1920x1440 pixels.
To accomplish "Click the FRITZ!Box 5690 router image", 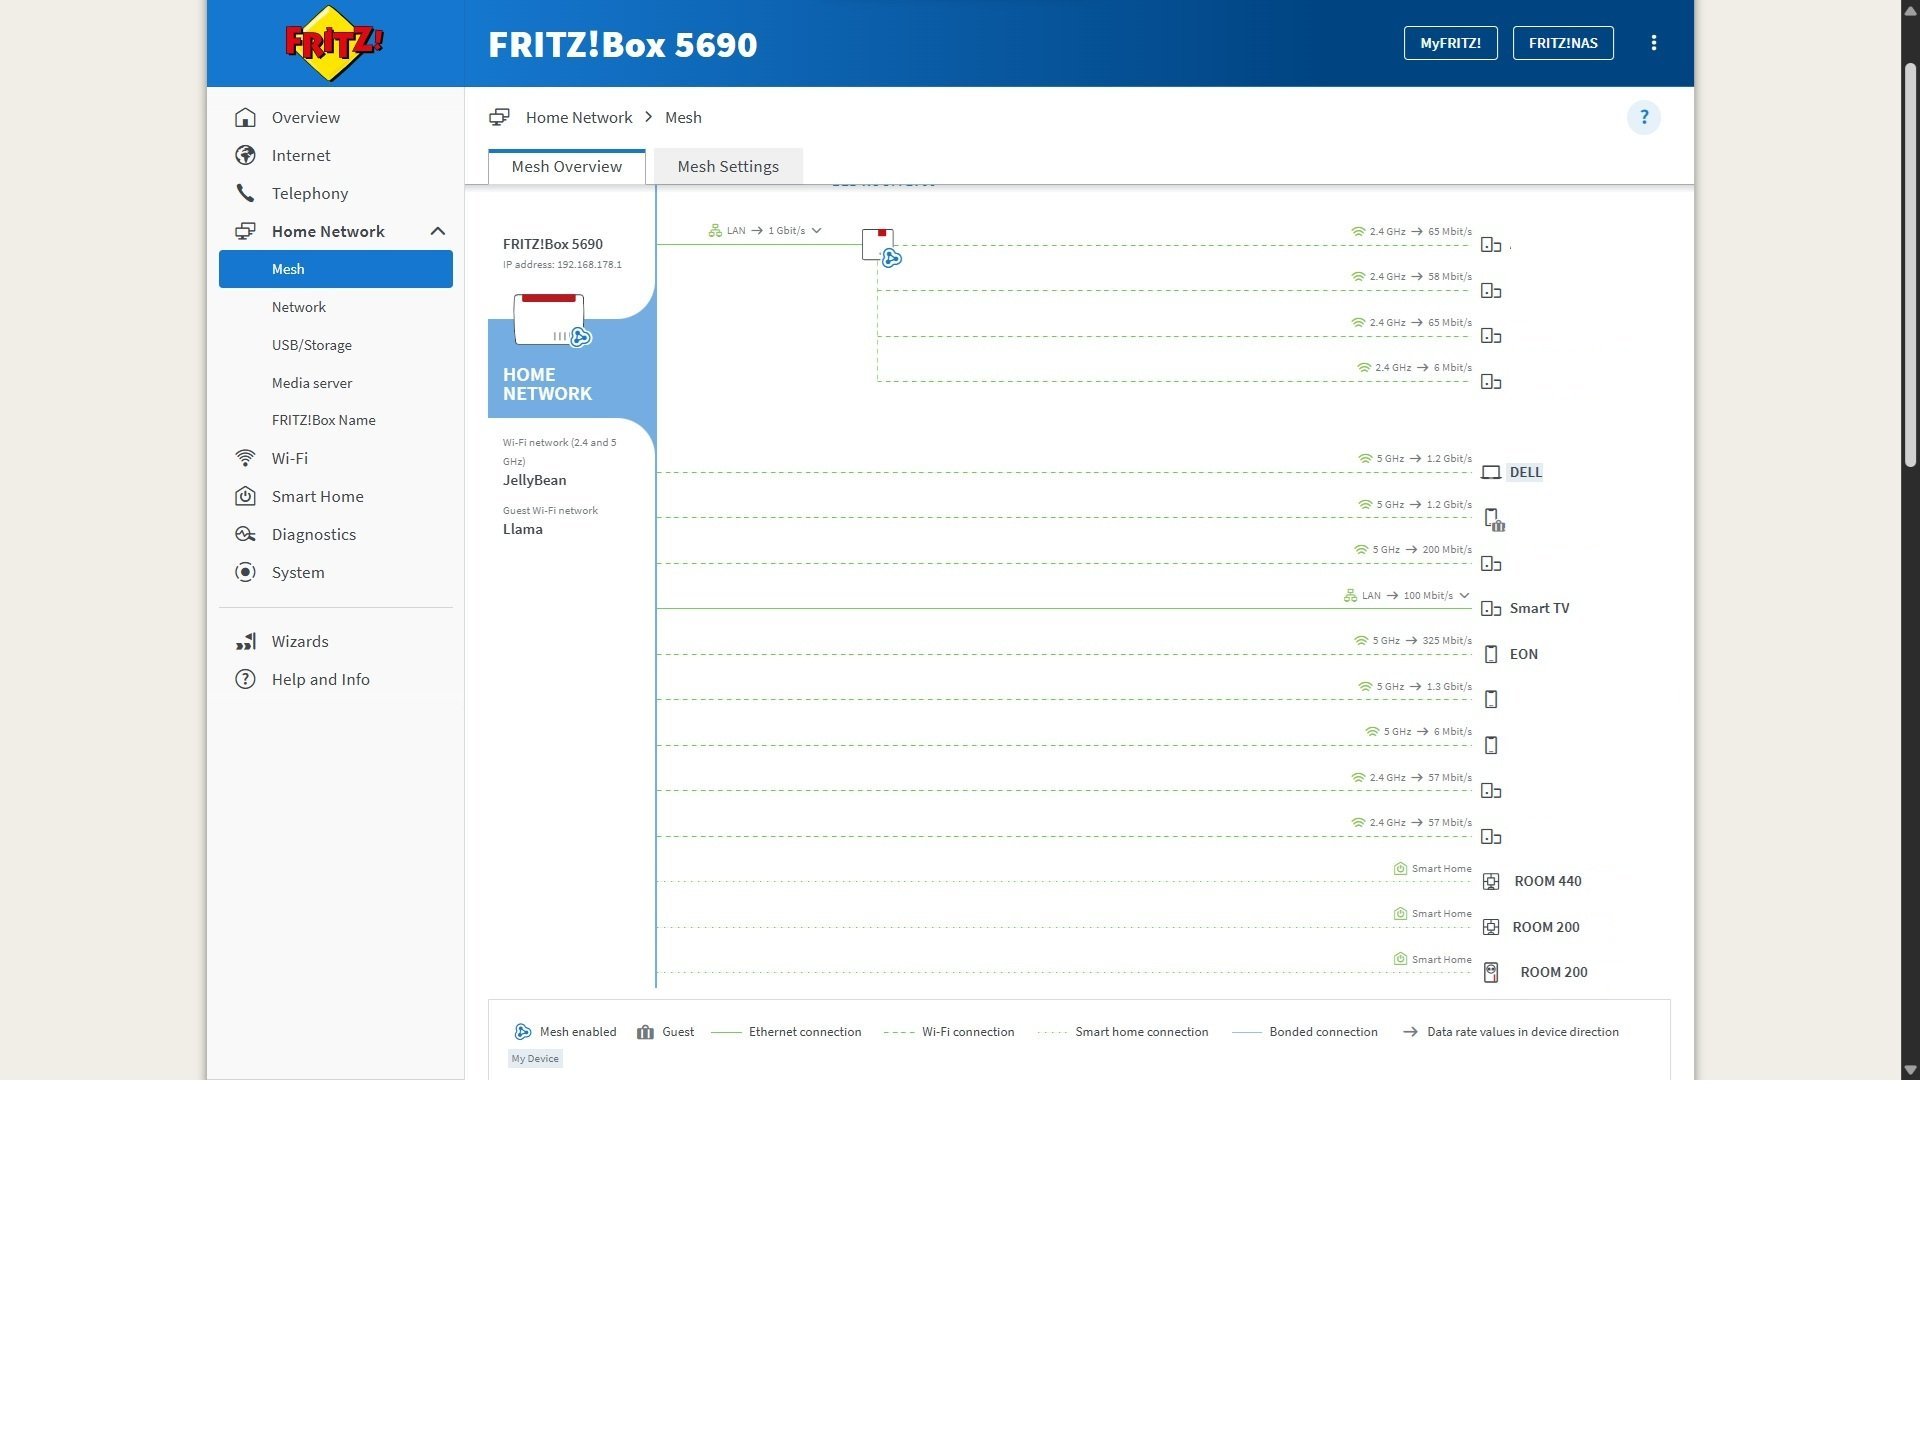I will (551, 320).
